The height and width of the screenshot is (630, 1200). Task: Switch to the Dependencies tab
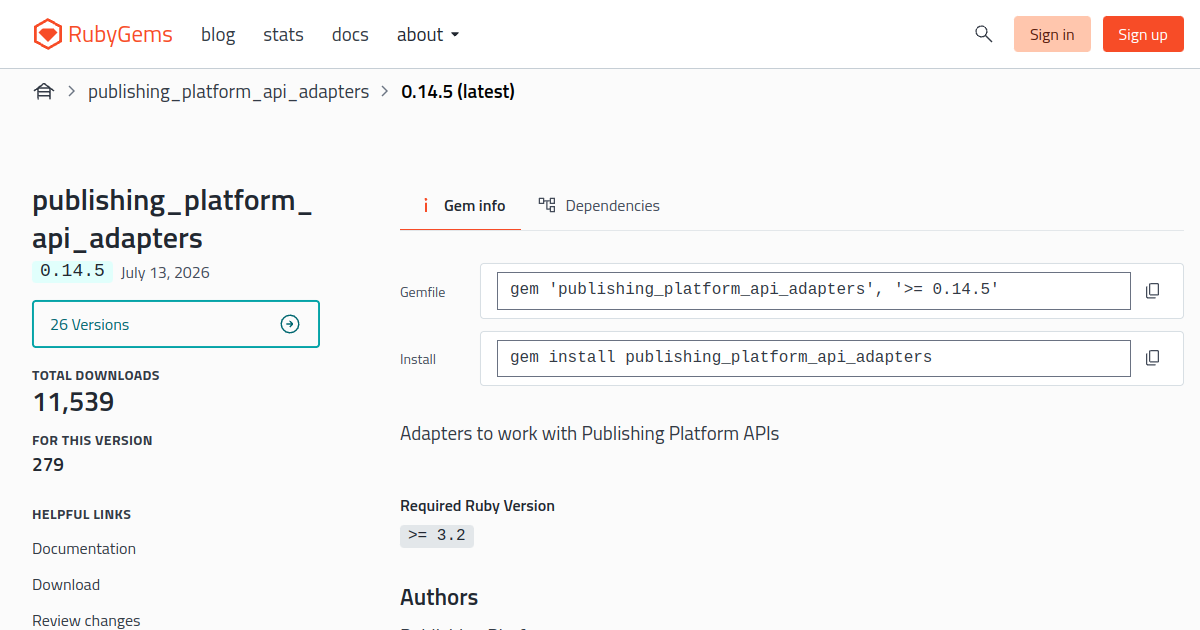[599, 206]
